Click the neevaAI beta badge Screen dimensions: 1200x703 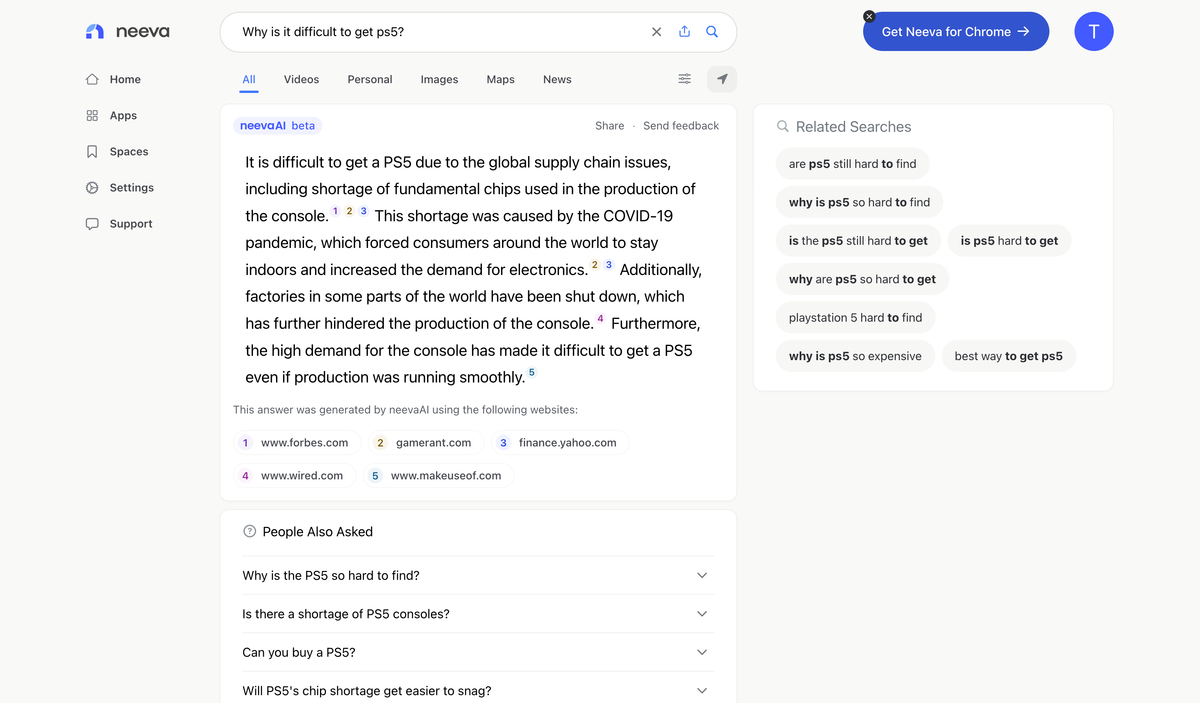(x=277, y=126)
